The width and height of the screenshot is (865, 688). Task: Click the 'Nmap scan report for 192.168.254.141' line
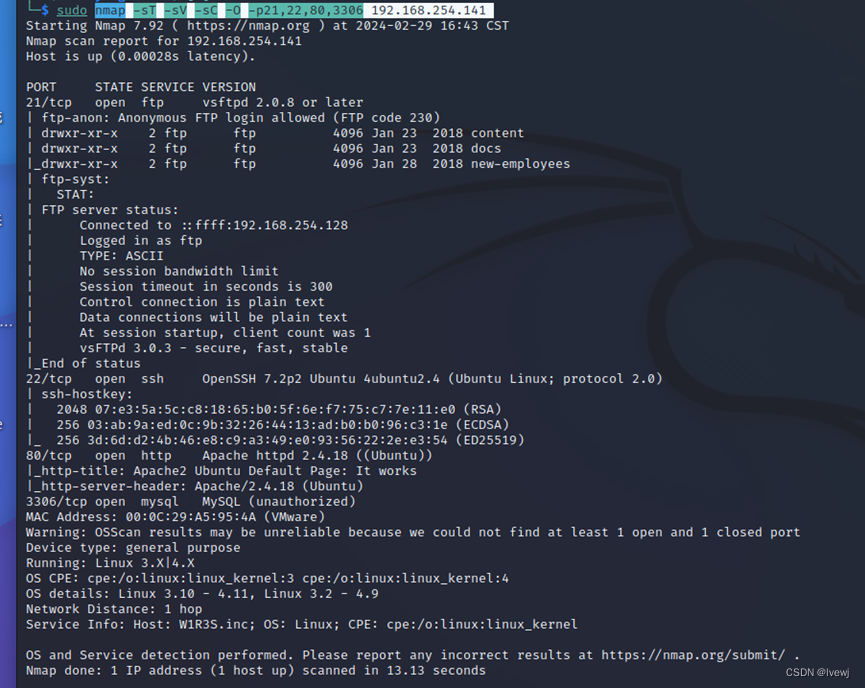tap(164, 41)
